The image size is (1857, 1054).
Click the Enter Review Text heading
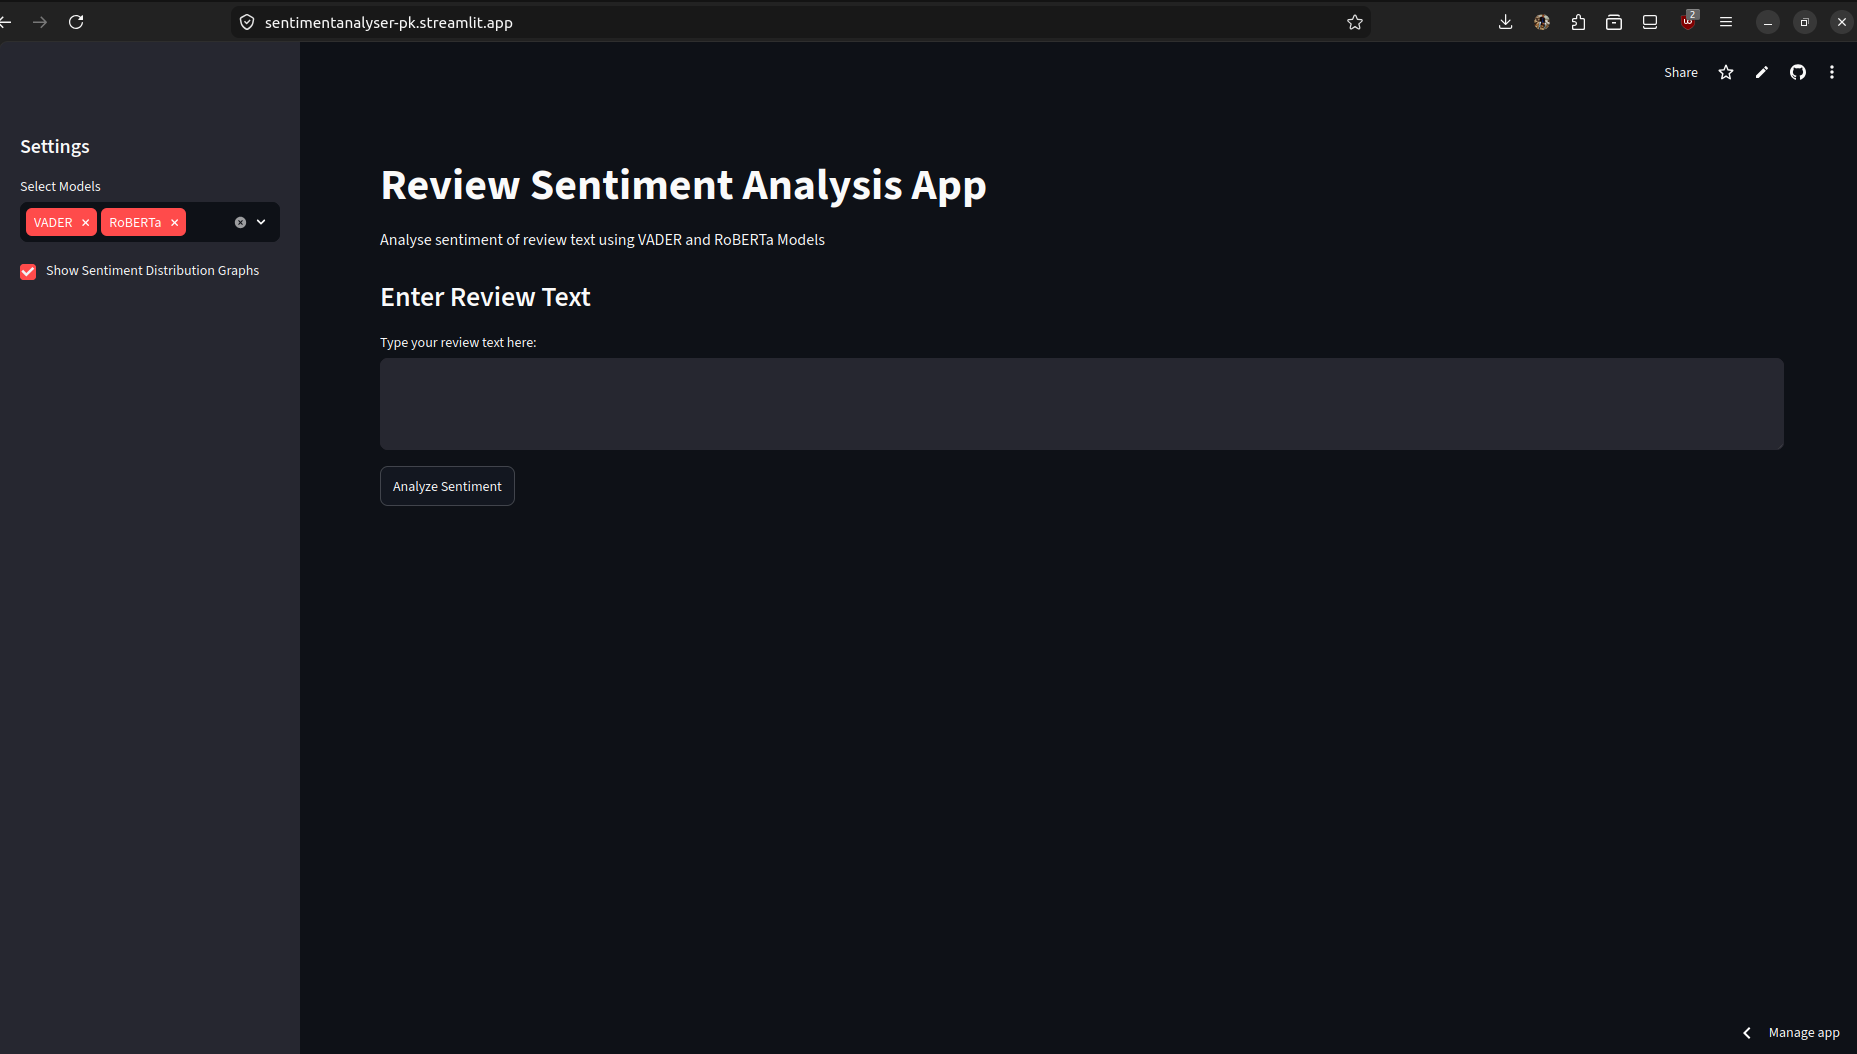(485, 297)
